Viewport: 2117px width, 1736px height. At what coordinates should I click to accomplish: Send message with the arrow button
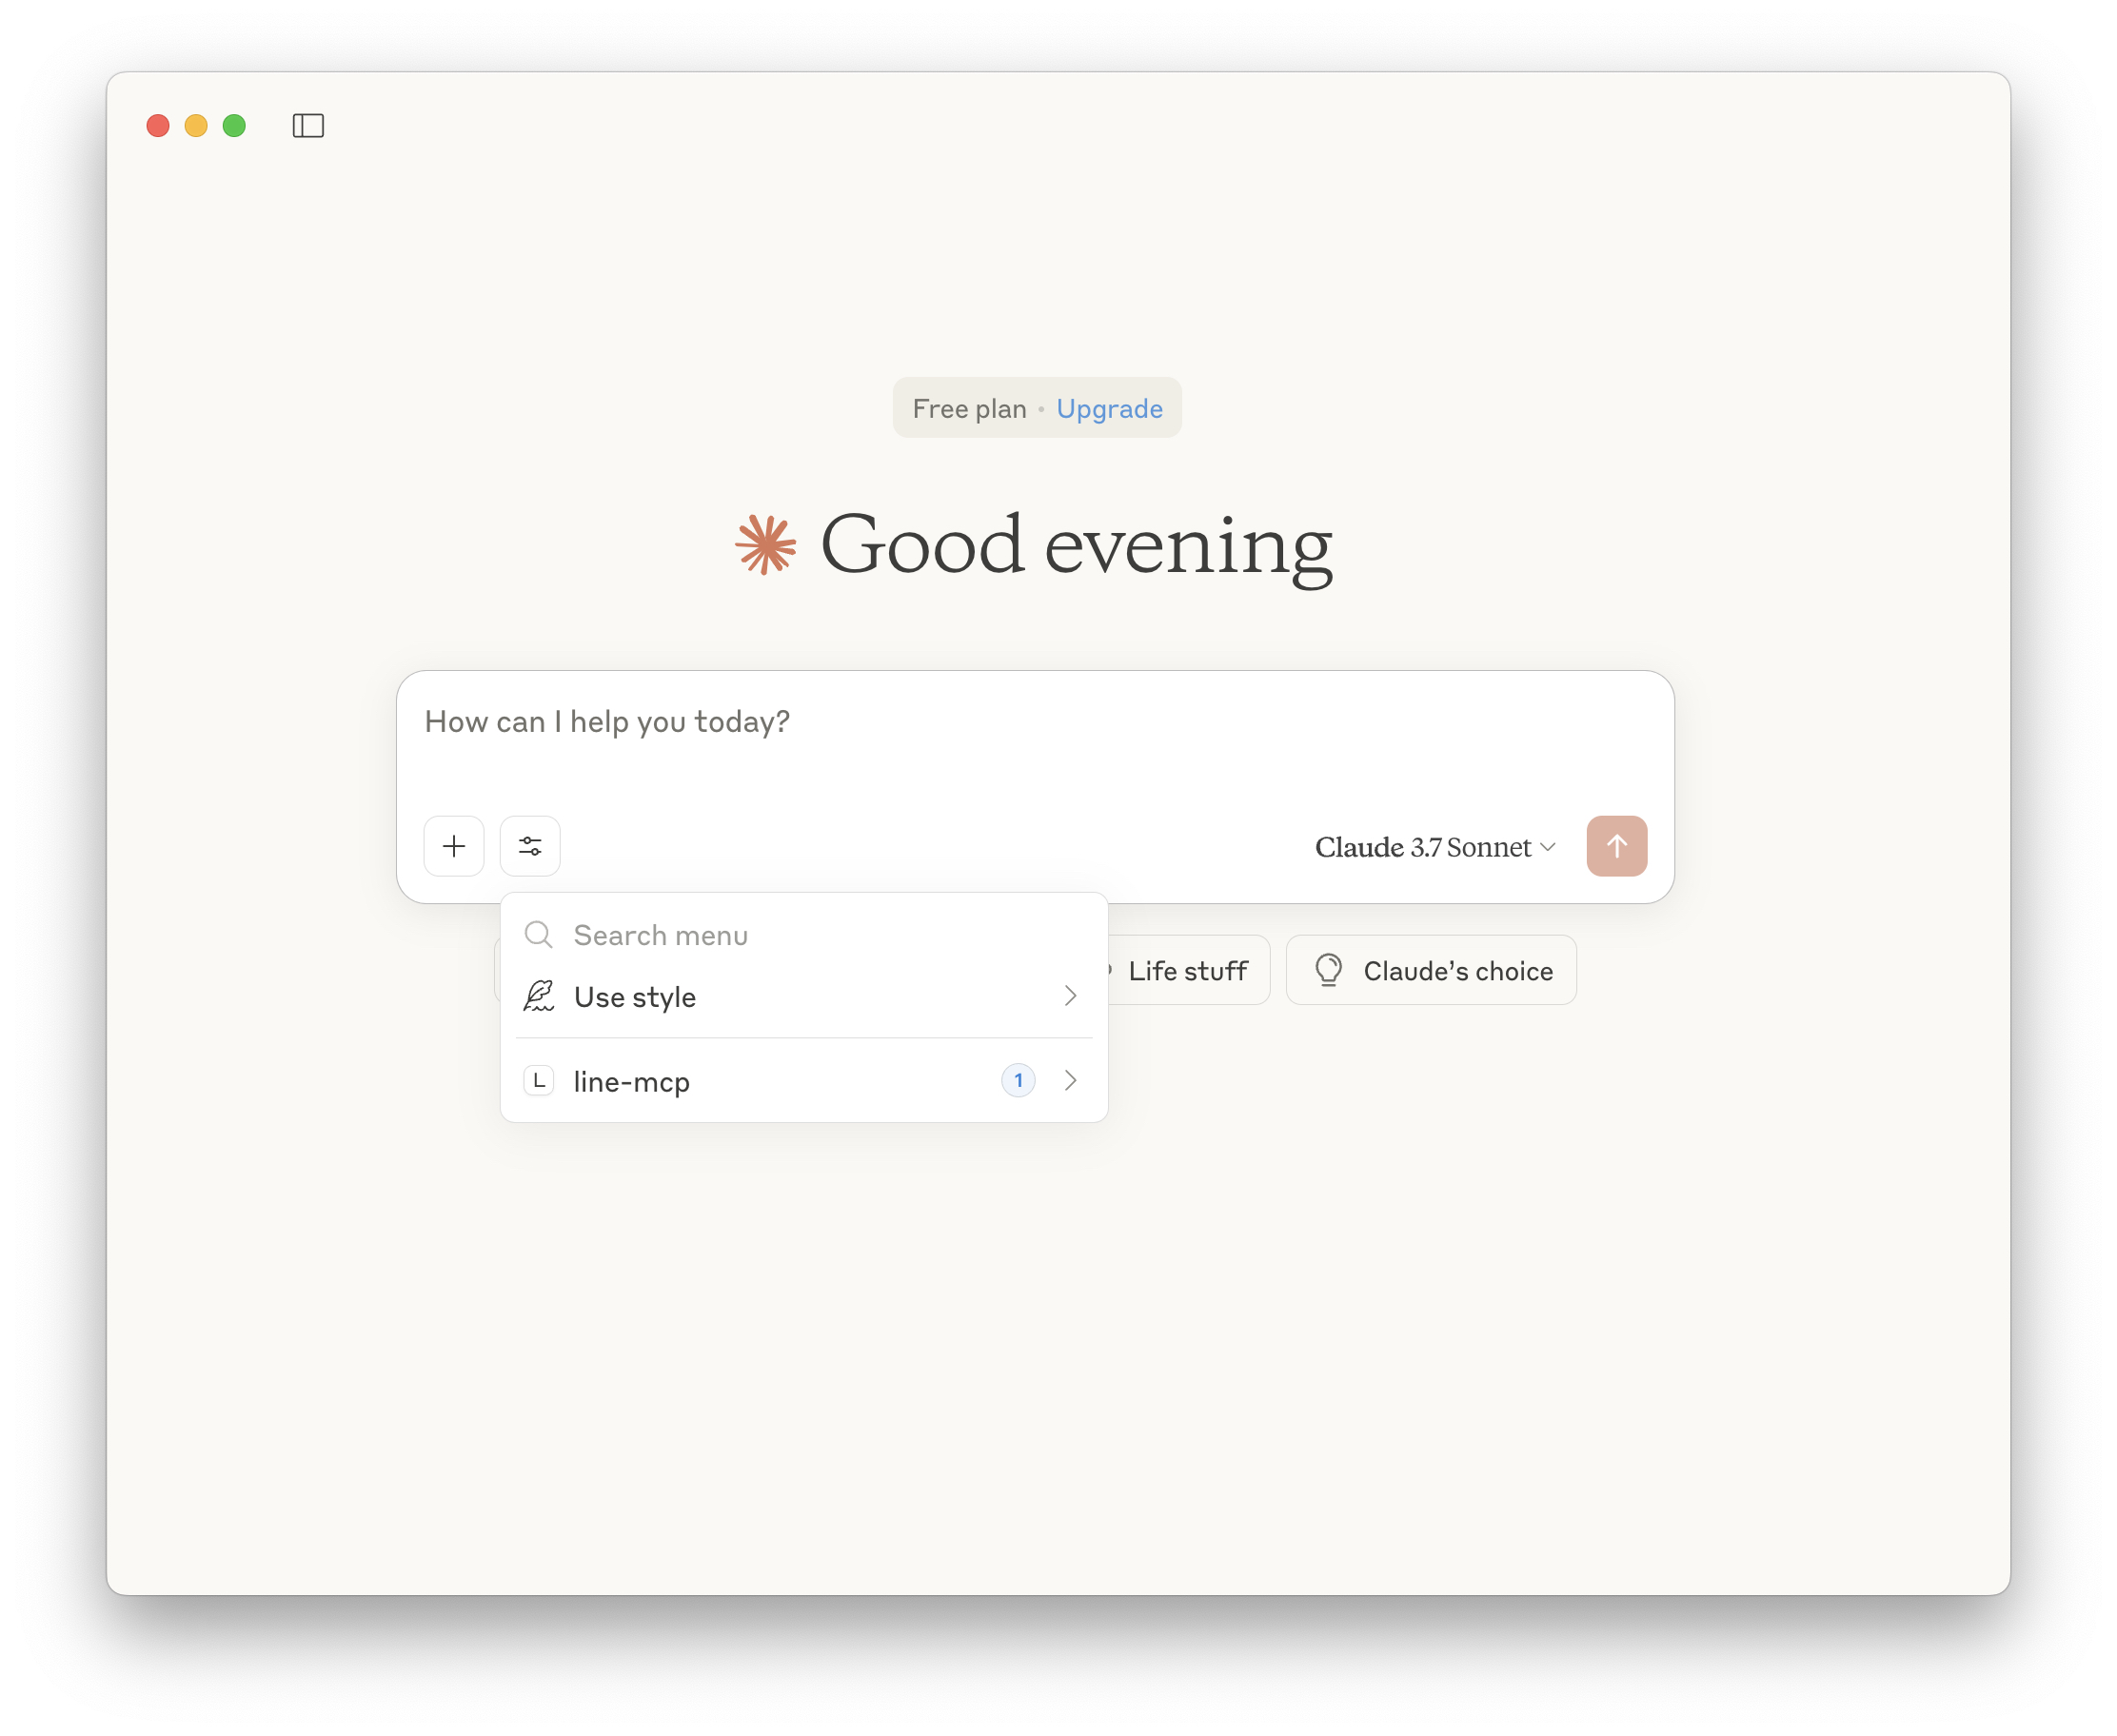coord(1616,846)
